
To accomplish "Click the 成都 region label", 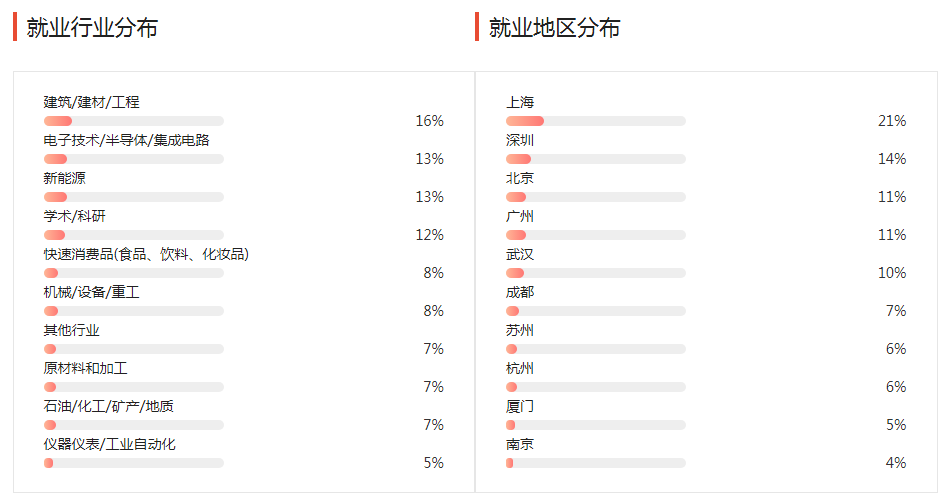I will click(520, 292).
